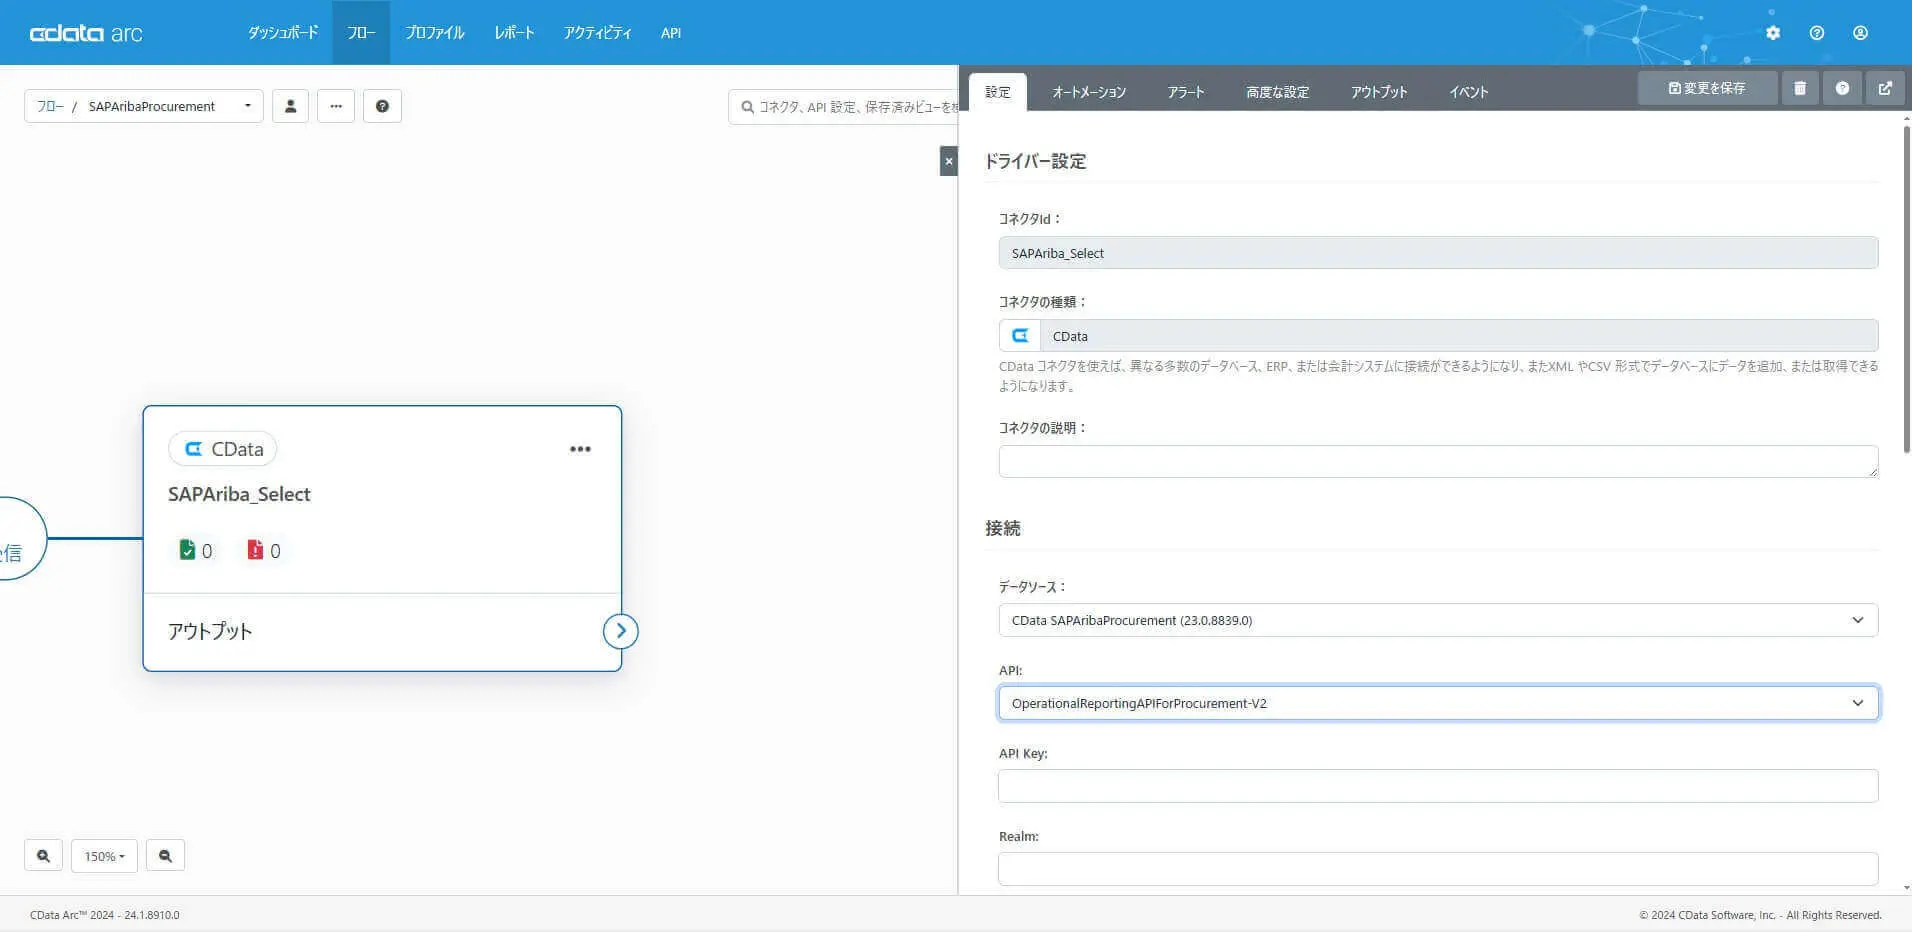Screen dimensions: 1912x932
Task: Switch to the アラート tab
Action: [x=1186, y=92]
